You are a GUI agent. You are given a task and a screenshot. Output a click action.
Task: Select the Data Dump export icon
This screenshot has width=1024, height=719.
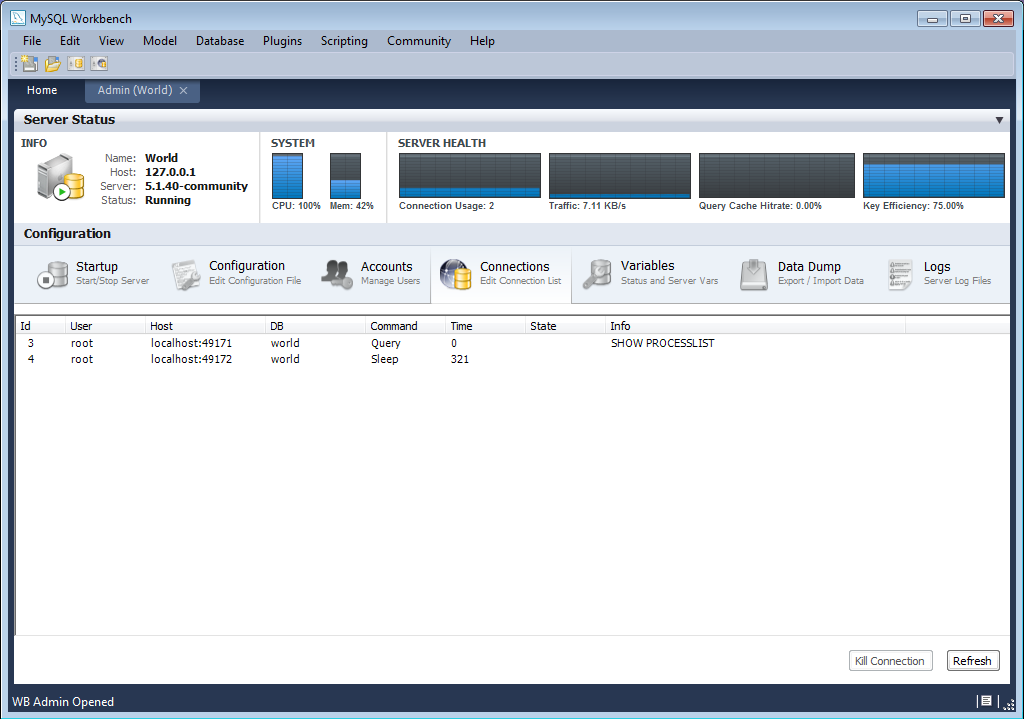click(753, 274)
